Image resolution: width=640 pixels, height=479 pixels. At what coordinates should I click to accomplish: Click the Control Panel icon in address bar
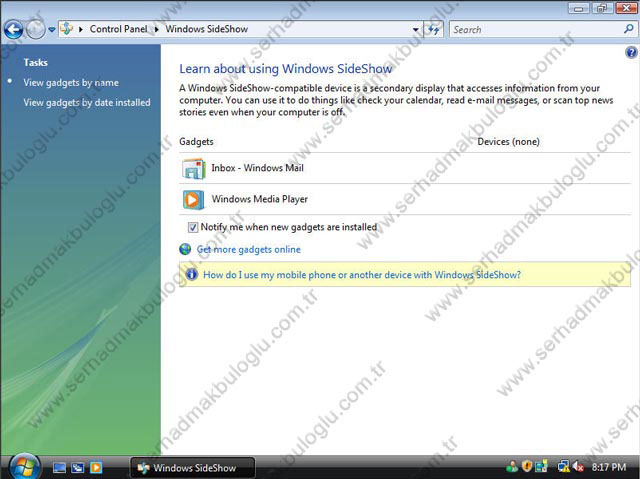(x=67, y=29)
